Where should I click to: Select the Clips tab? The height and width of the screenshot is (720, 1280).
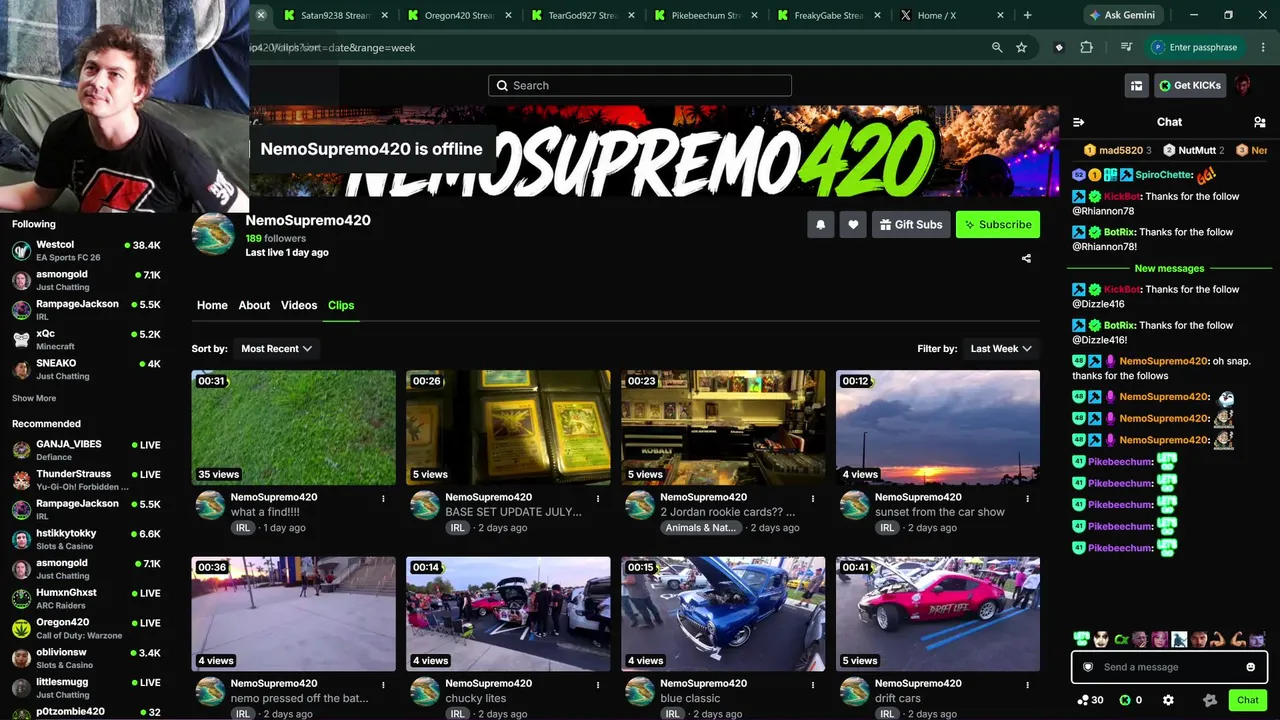click(341, 305)
